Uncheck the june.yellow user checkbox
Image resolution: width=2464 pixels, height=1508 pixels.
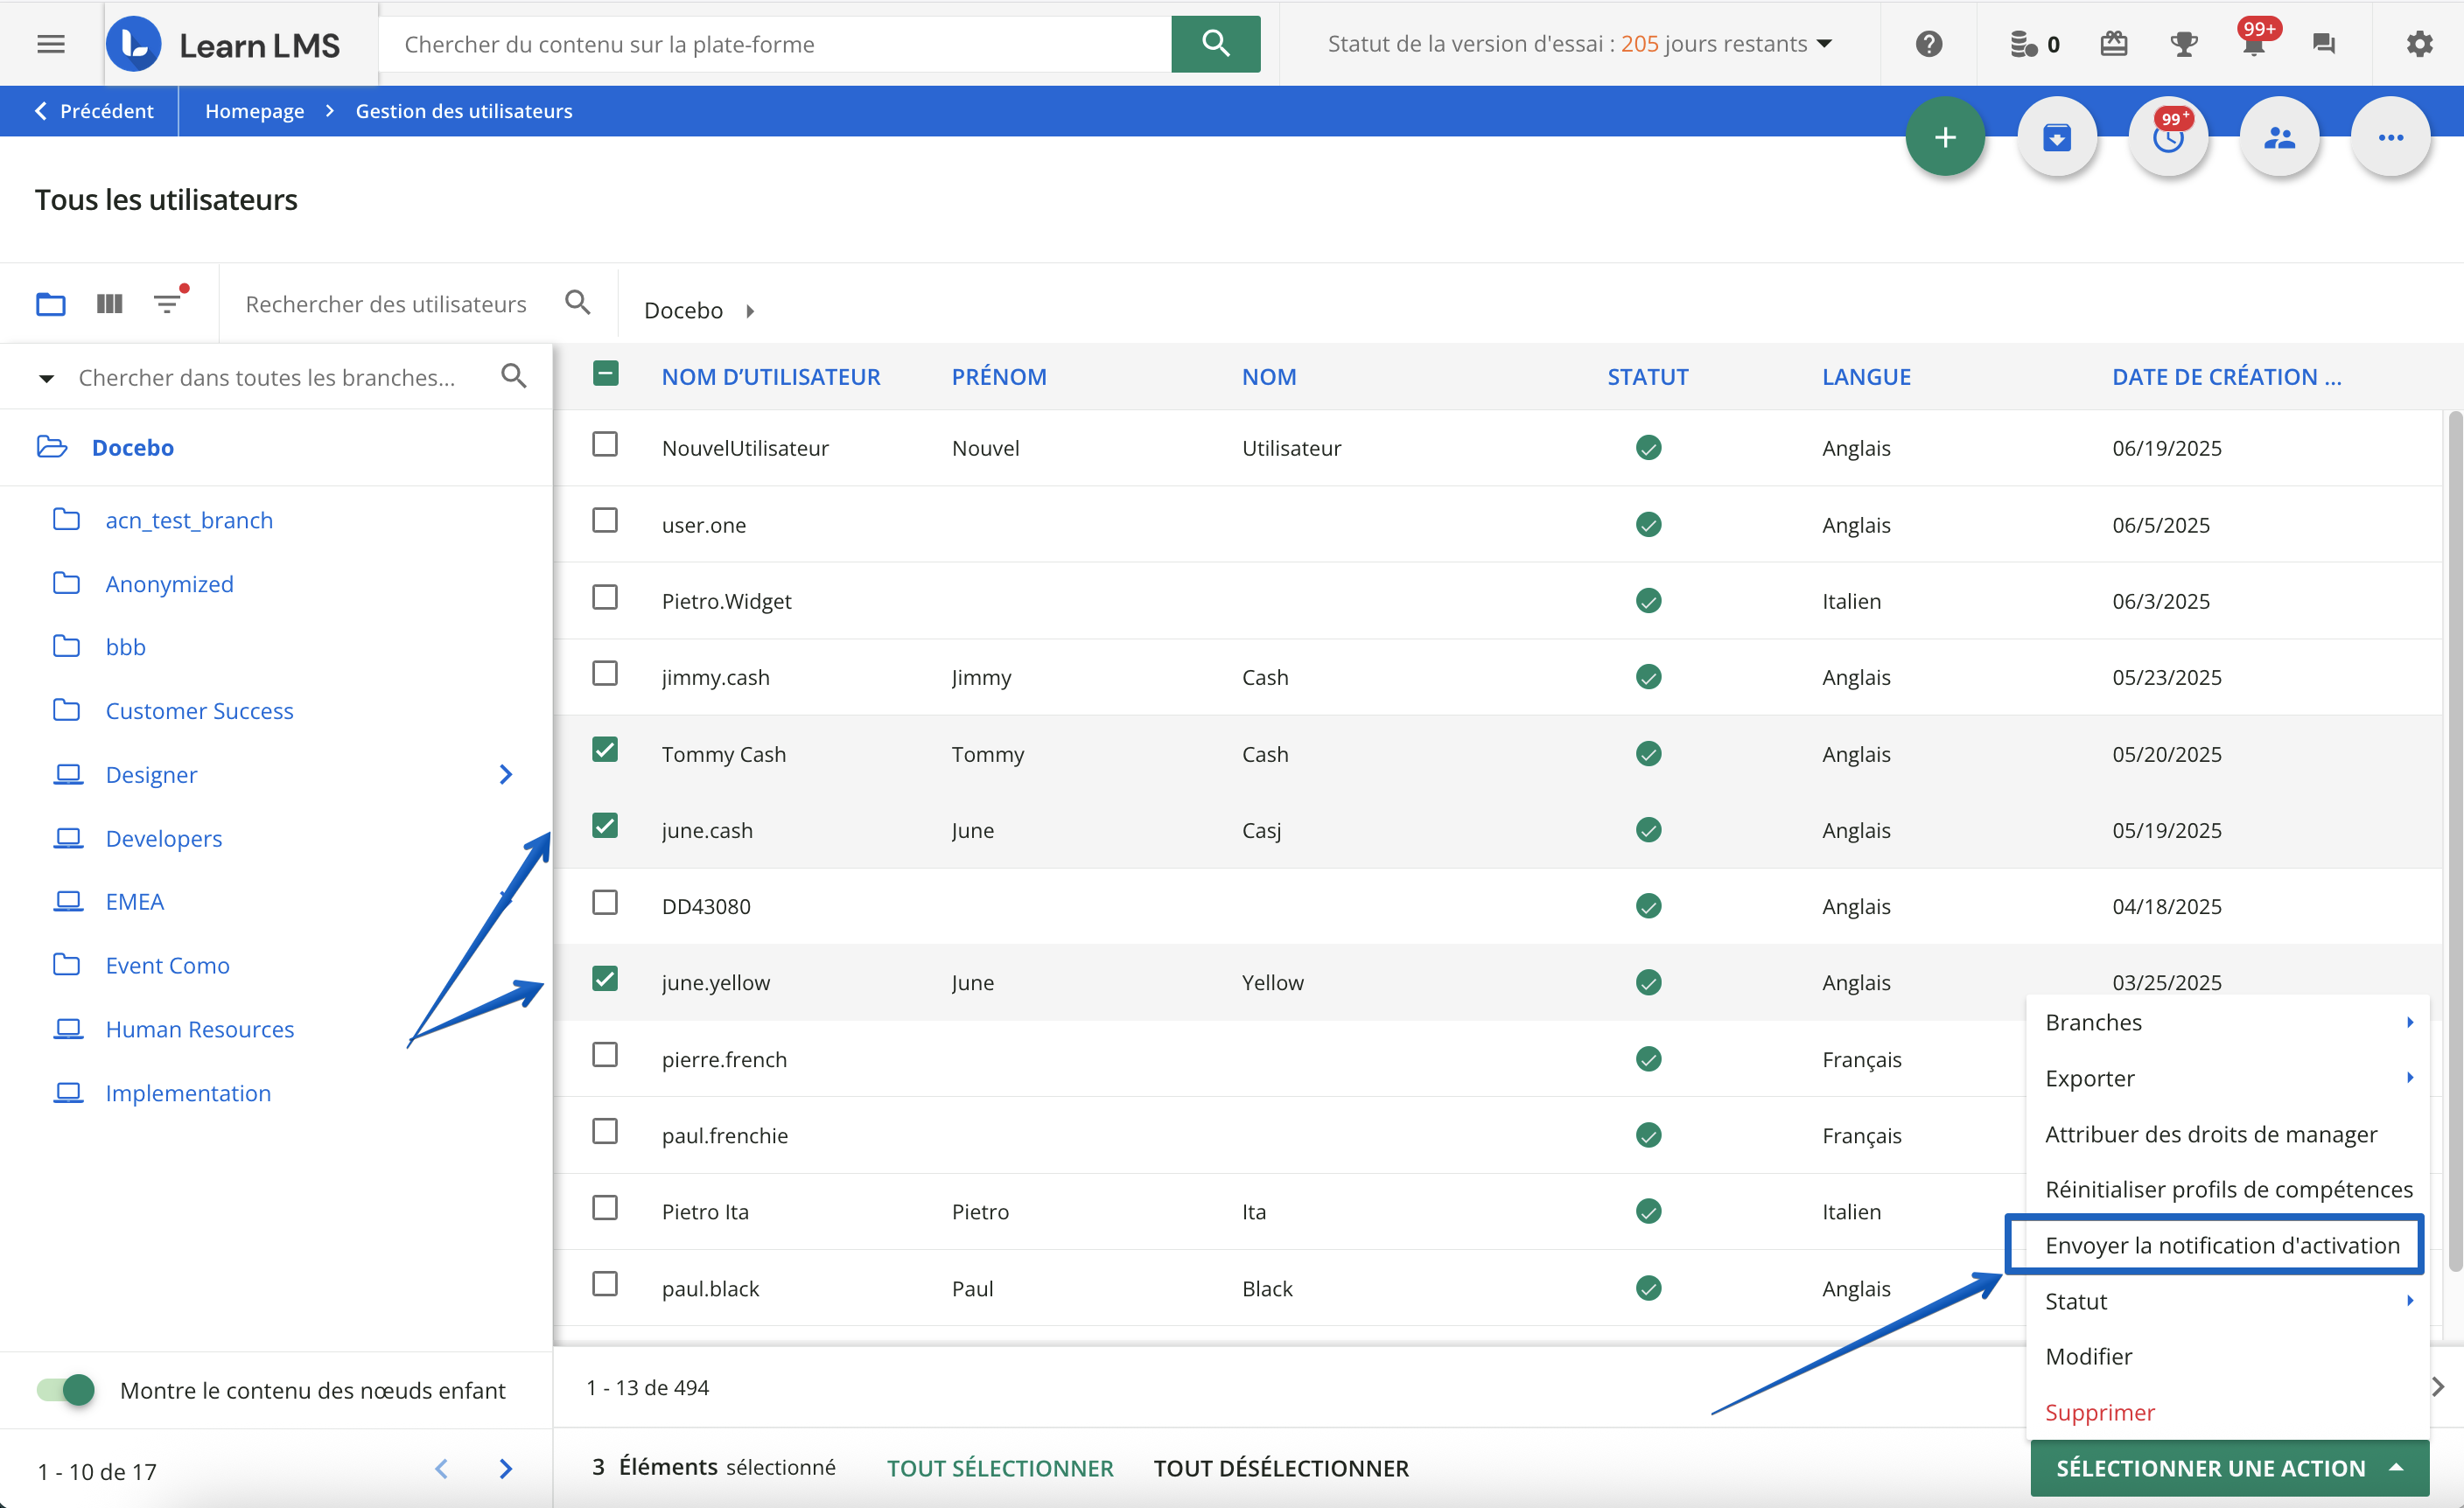click(605, 979)
